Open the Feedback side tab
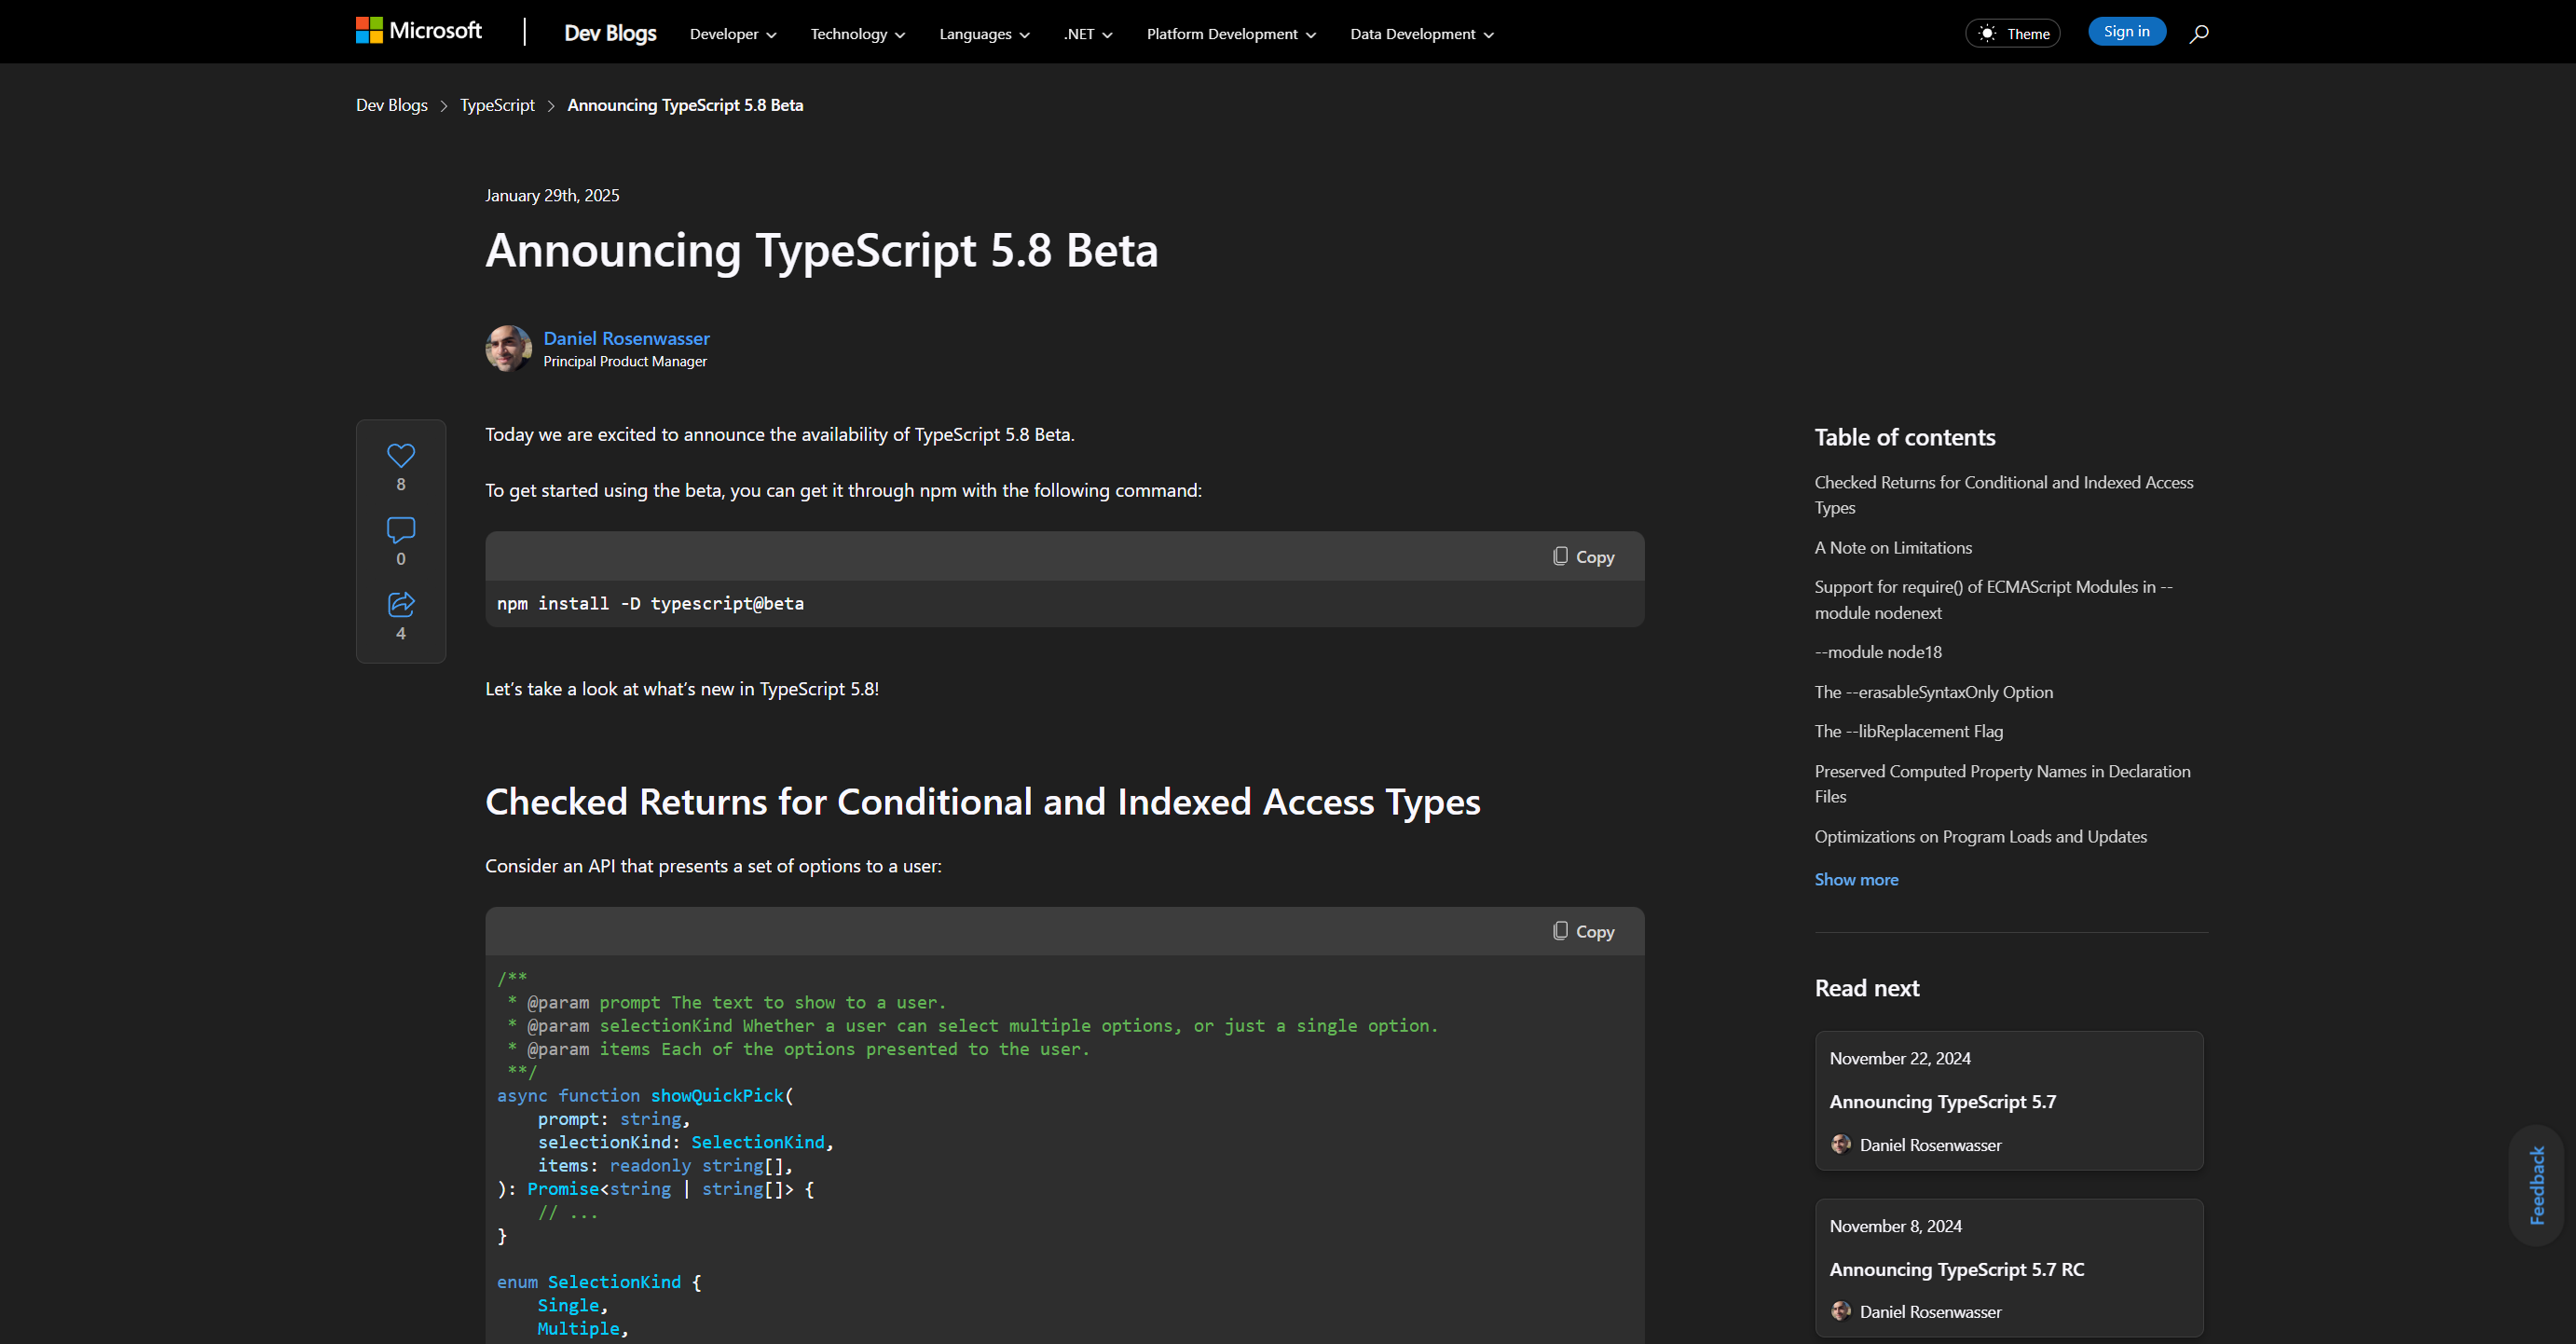The width and height of the screenshot is (2576, 1344). (2536, 1185)
